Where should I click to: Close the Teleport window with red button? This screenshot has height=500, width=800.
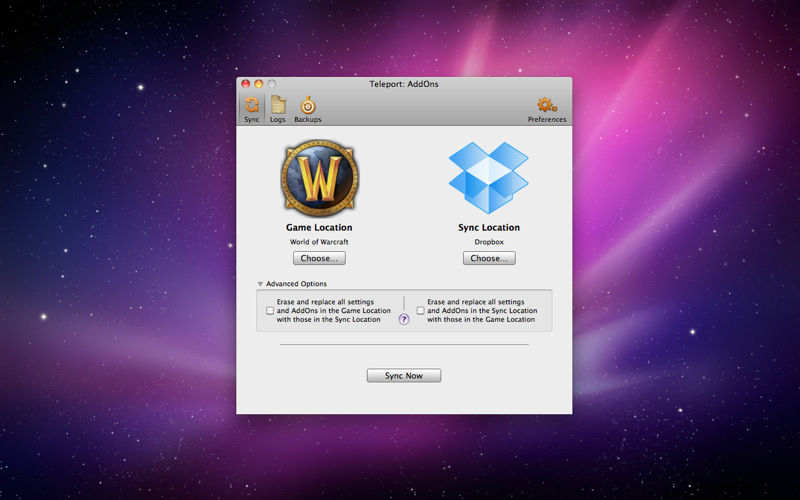click(x=245, y=84)
